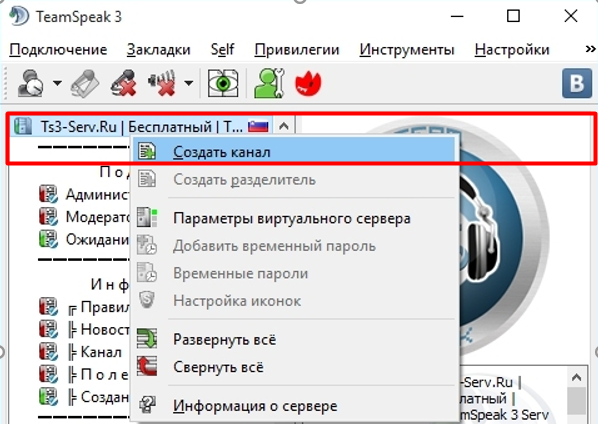Click the VK button in toolbar
This screenshot has width=598, height=424.
577,84
